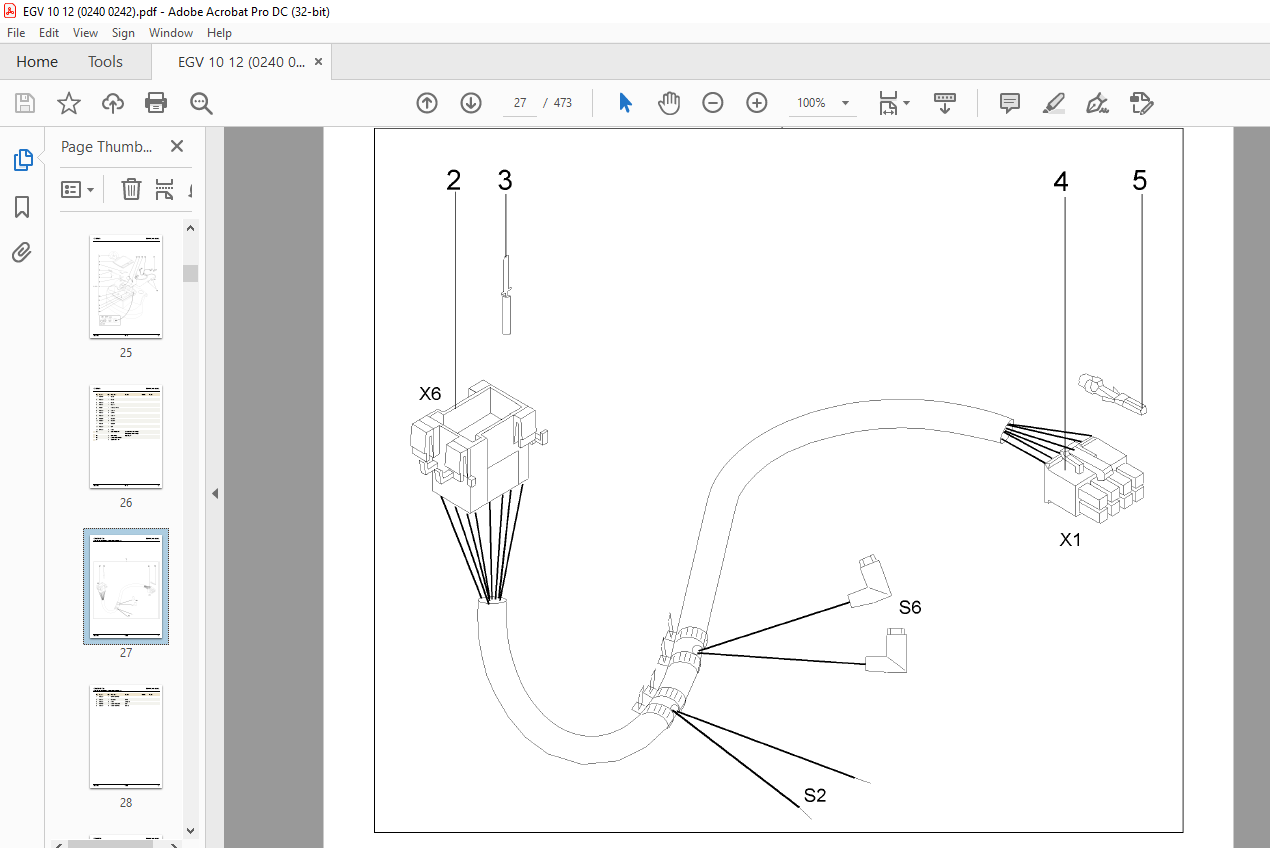
Task: Toggle scrolling mode icon
Action: point(945,103)
